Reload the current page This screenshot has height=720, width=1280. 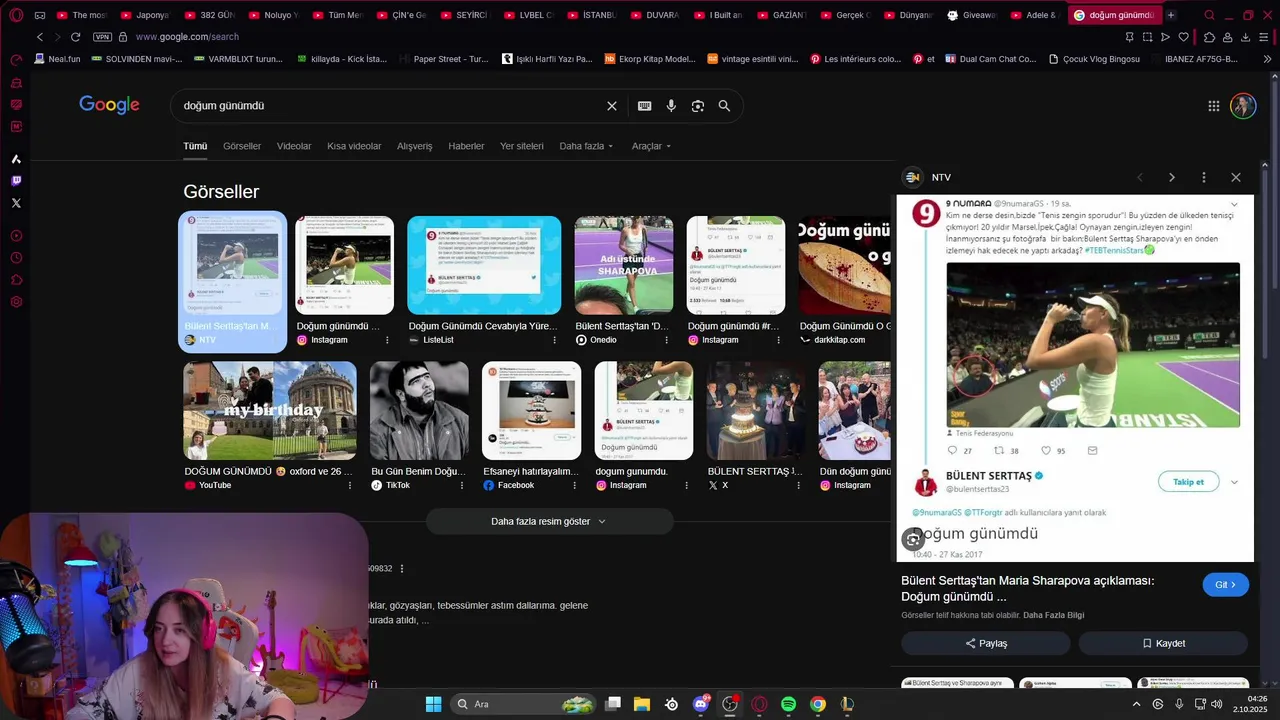pyautogui.click(x=75, y=37)
